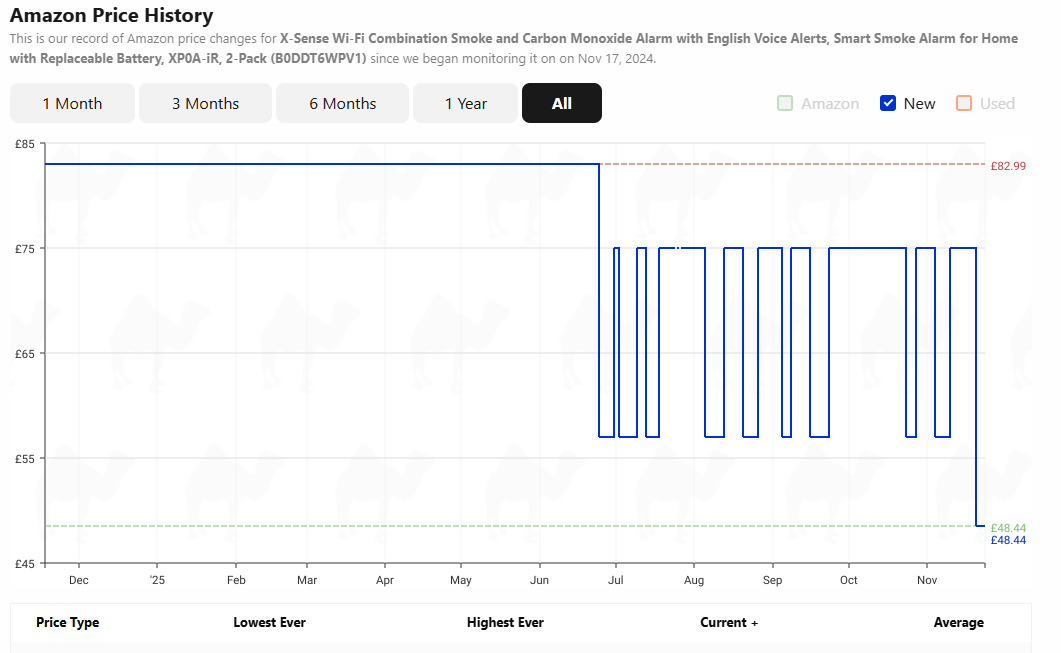Uncheck the New price checkbox
This screenshot has width=1061, height=653.
[888, 104]
